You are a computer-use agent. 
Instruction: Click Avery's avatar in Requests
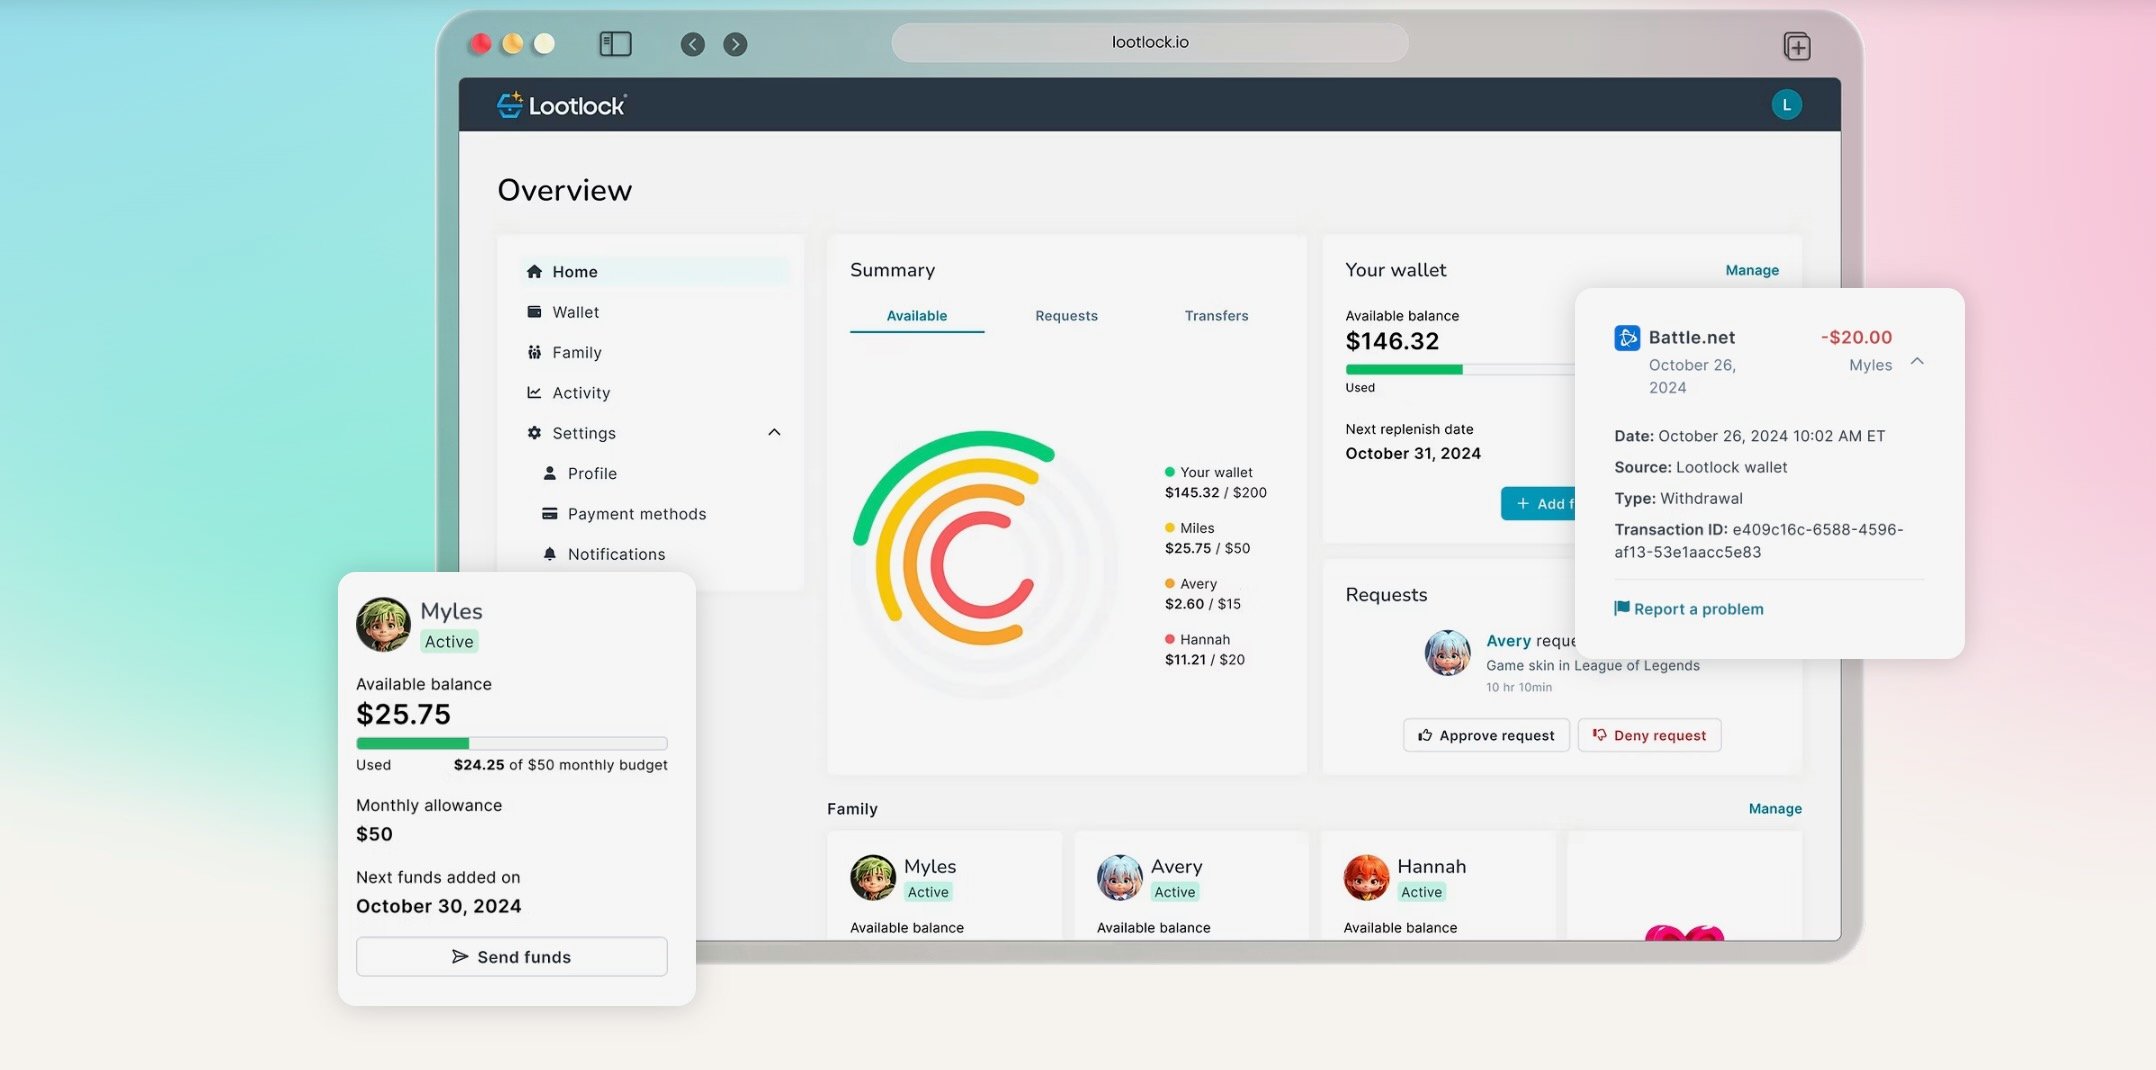click(1447, 653)
